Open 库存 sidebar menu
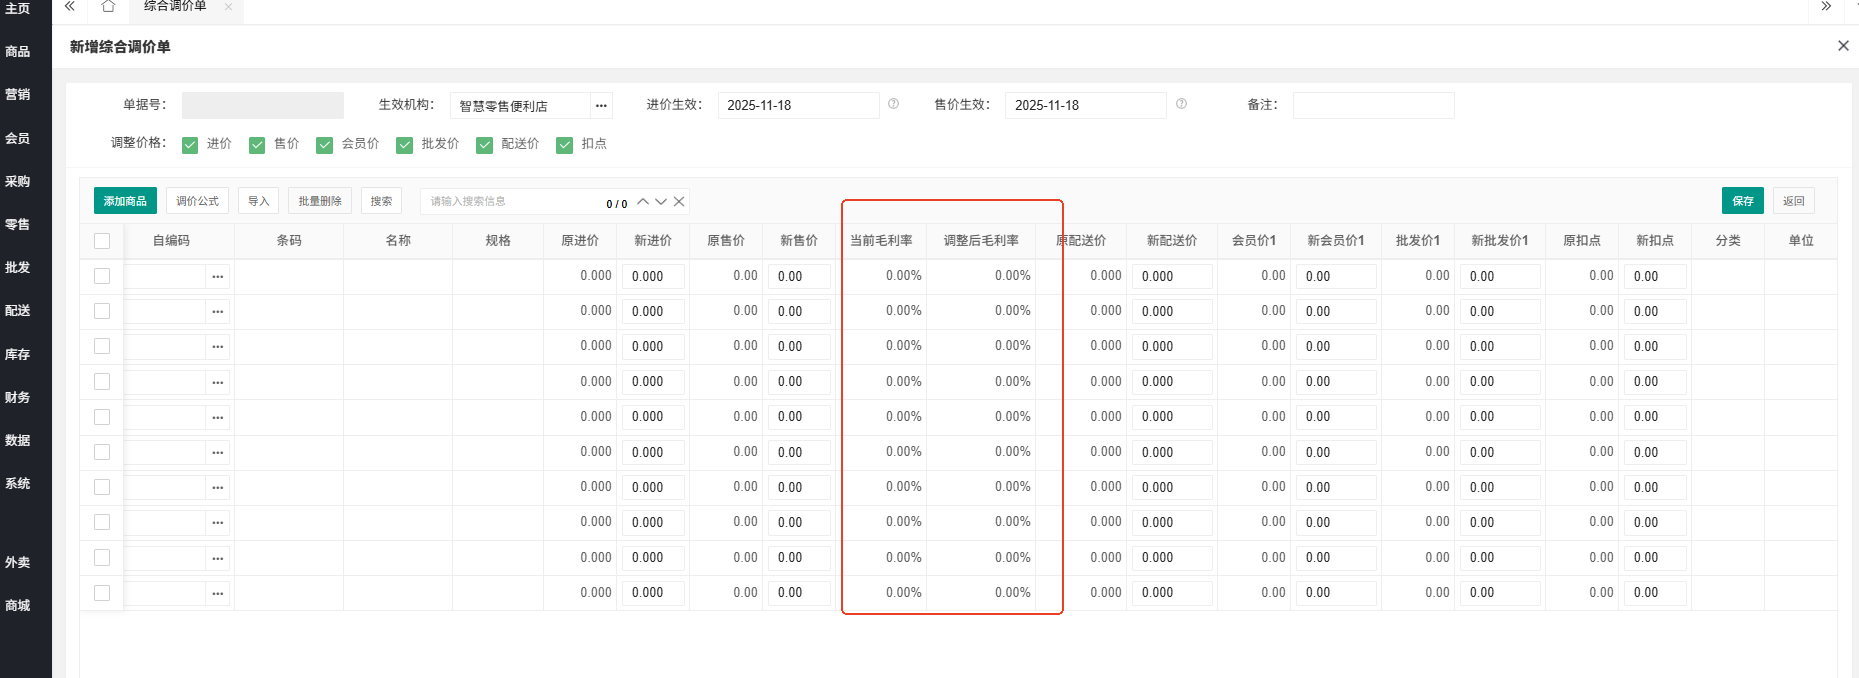This screenshot has height=678, width=1859. 17,355
